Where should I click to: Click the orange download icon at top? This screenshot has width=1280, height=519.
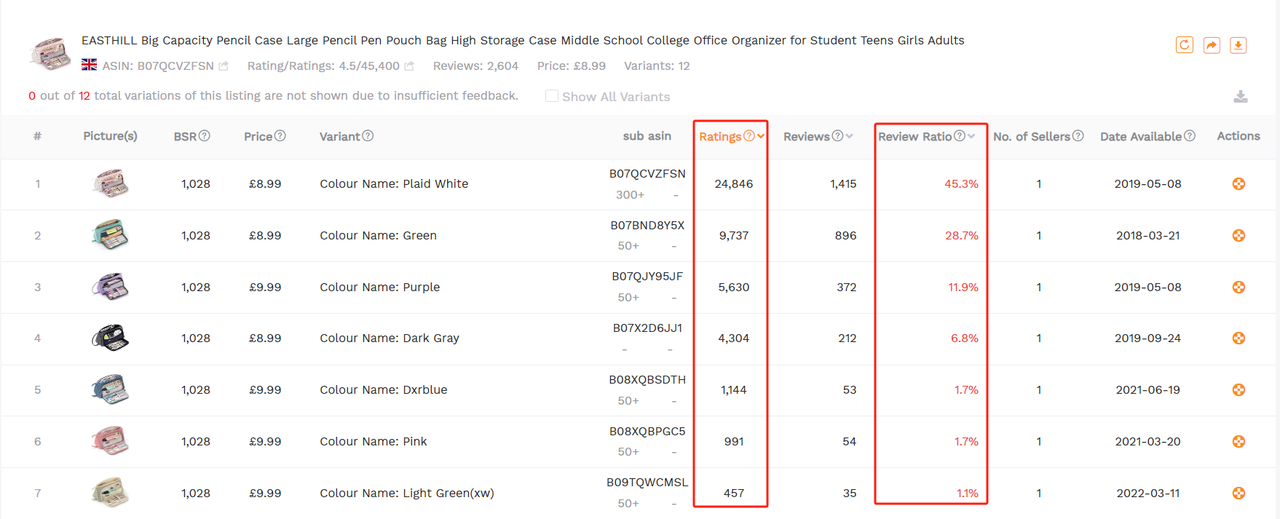[1238, 45]
